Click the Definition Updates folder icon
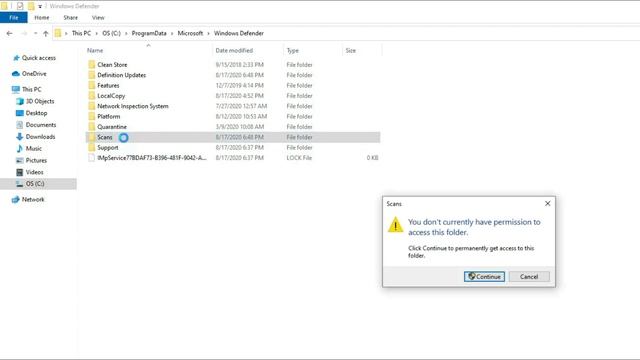This screenshot has height=360, width=640. [91, 75]
